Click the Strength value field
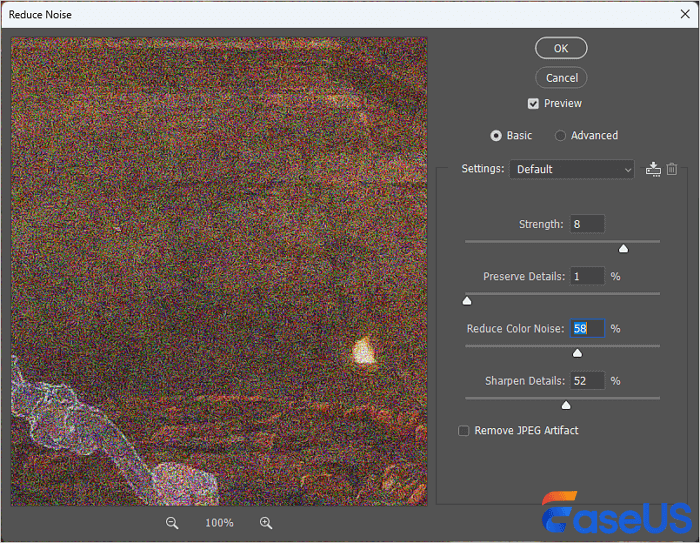This screenshot has width=700, height=543. 587,224
